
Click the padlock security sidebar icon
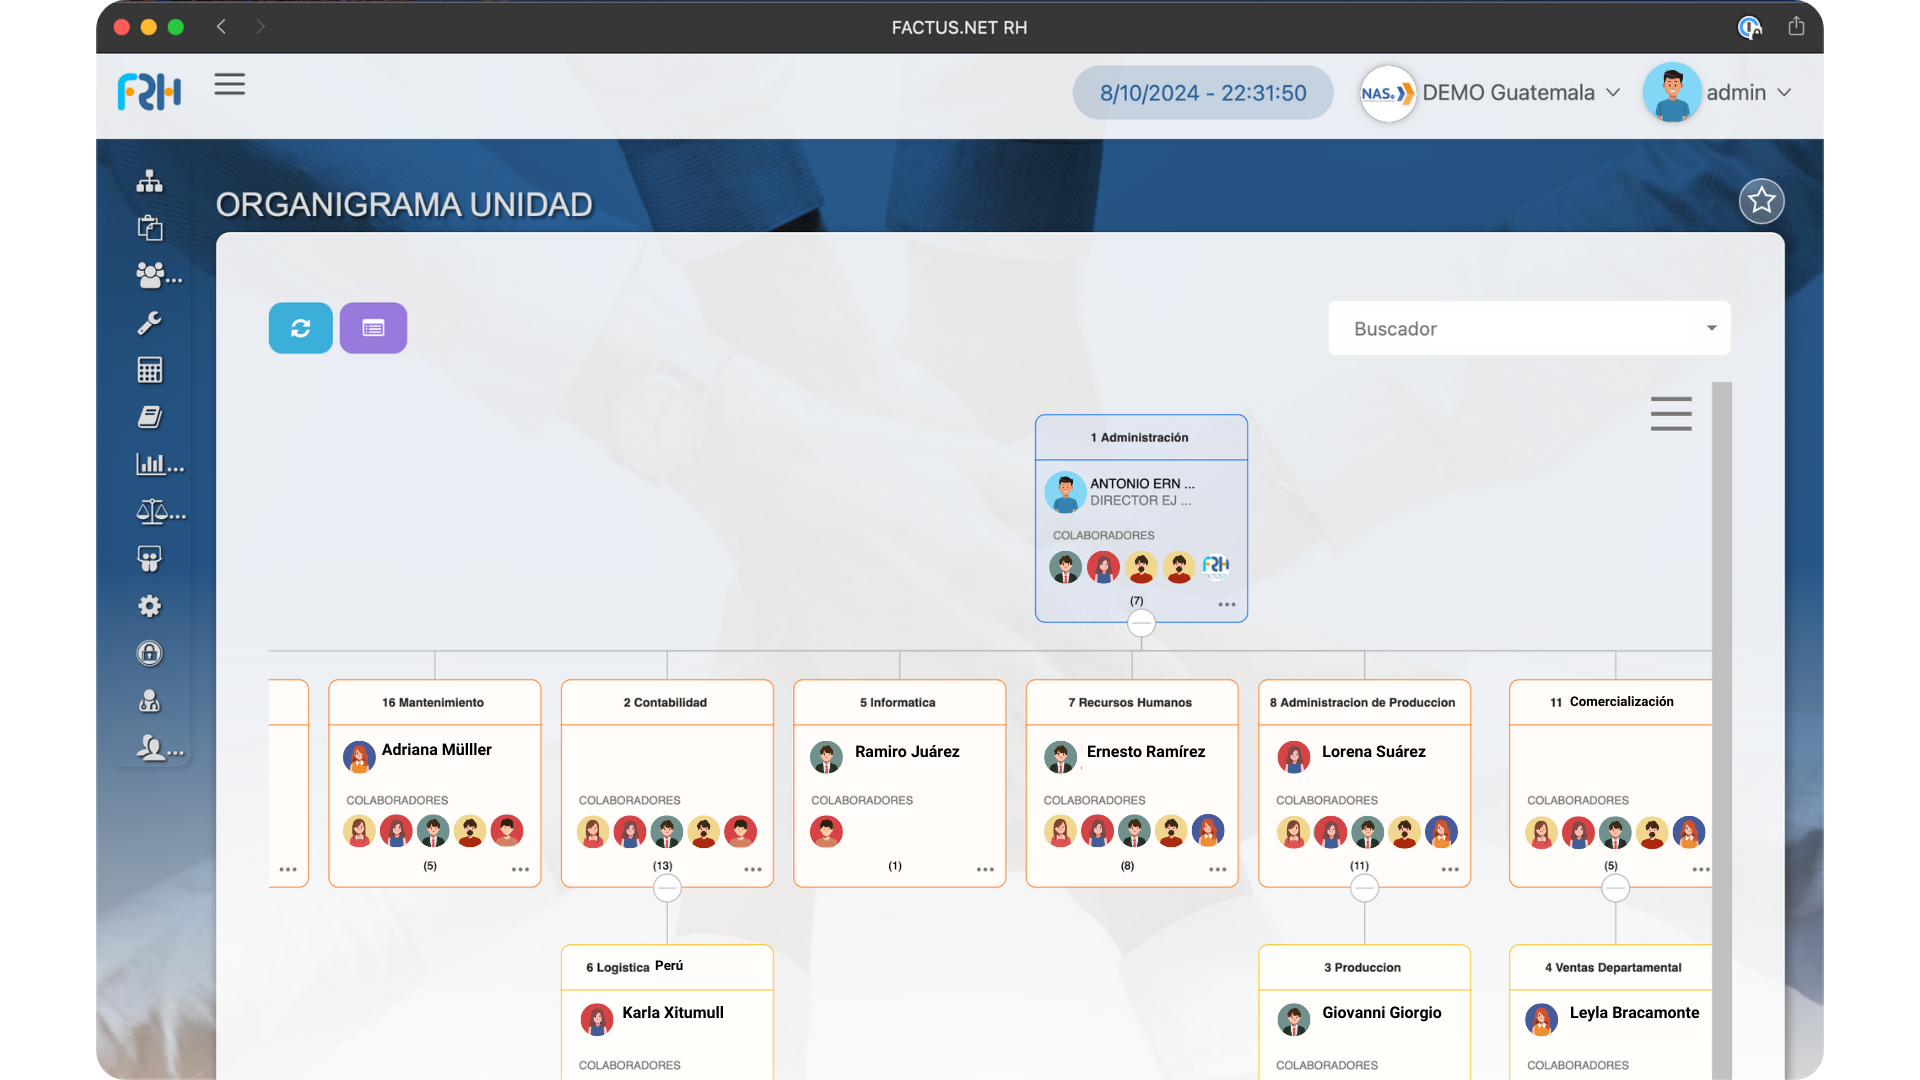click(x=150, y=653)
